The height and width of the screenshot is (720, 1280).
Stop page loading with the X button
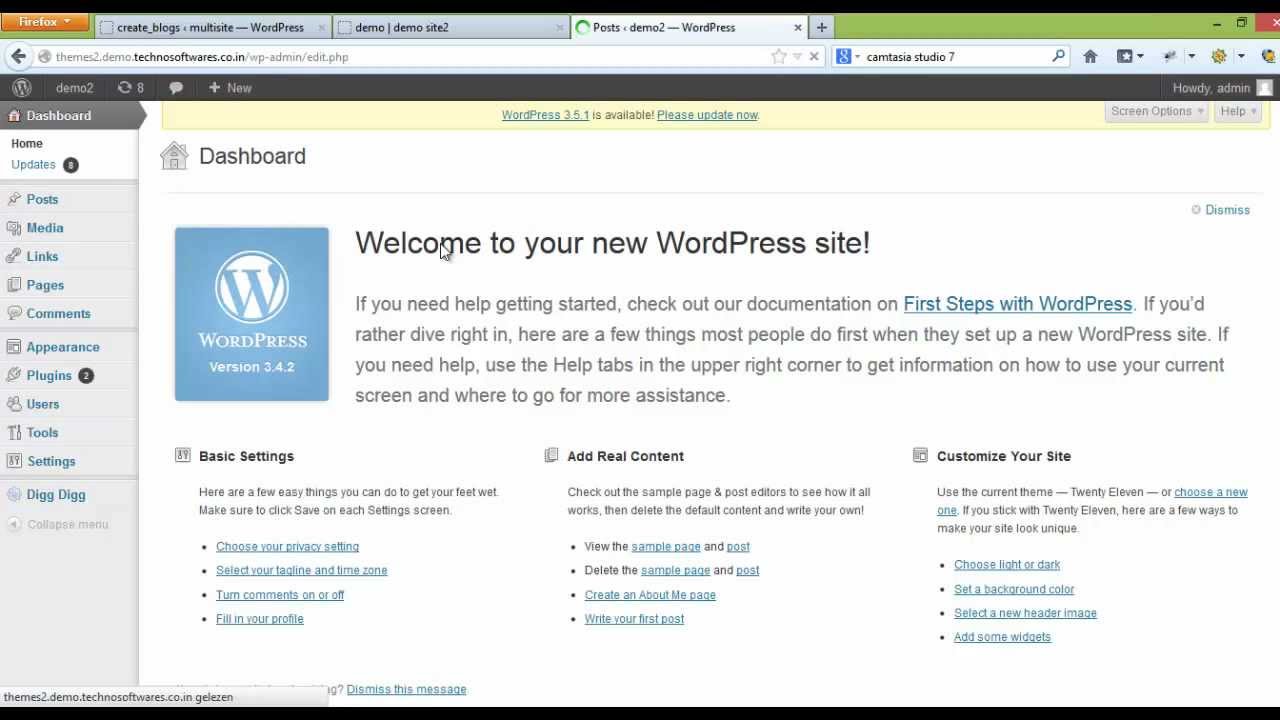click(814, 57)
